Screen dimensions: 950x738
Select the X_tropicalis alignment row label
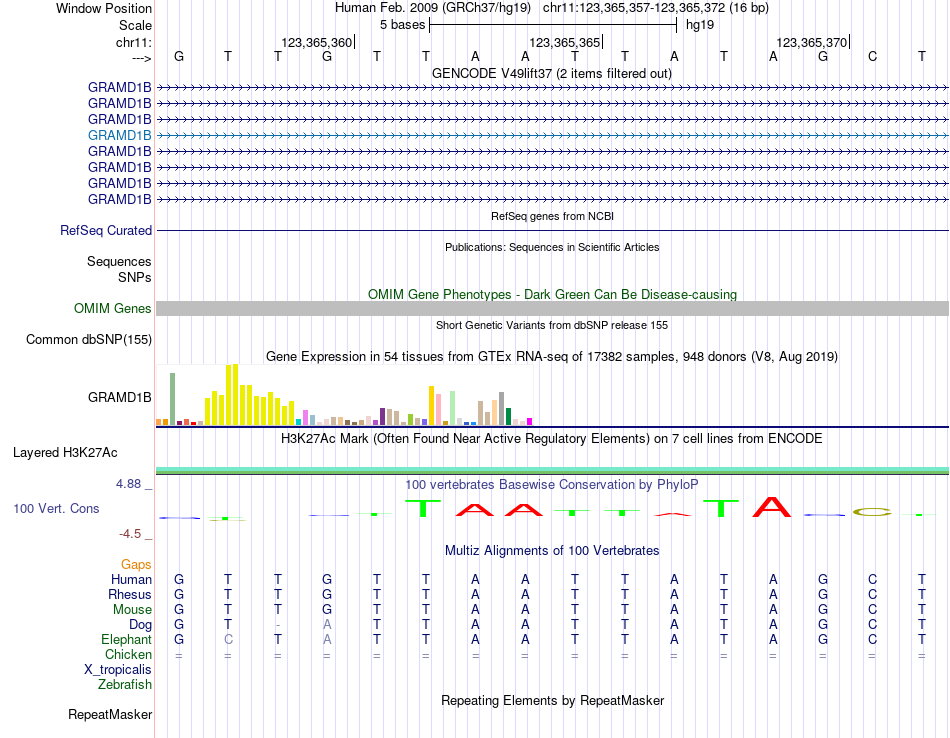click(118, 670)
